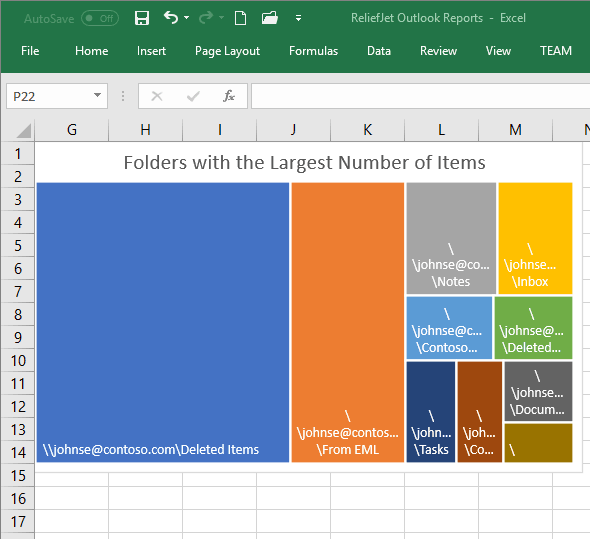Open Customize Quick Access Toolbar menu
This screenshot has height=539, width=590.
(298, 18)
